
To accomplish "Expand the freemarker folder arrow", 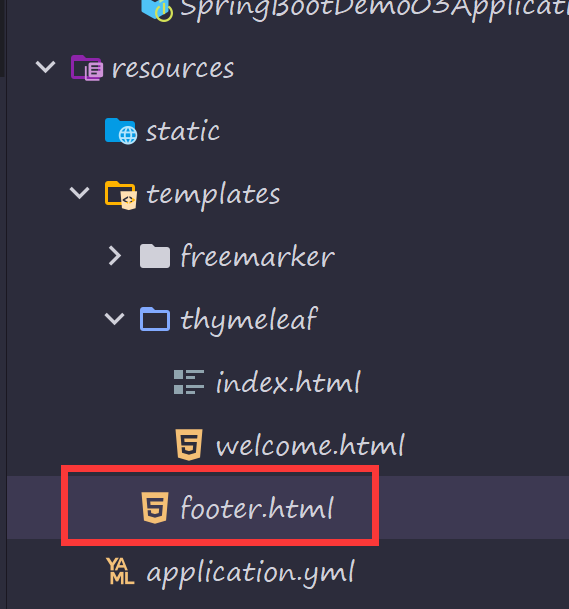I will point(115,256).
